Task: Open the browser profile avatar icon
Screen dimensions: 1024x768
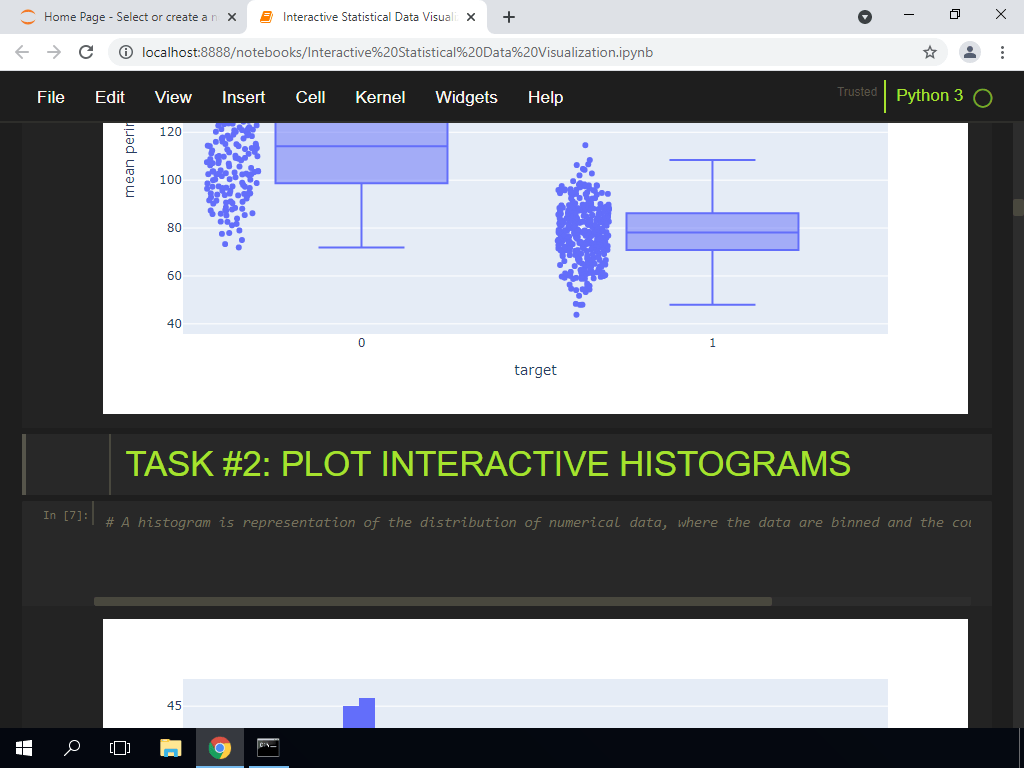Action: pyautogui.click(x=969, y=51)
